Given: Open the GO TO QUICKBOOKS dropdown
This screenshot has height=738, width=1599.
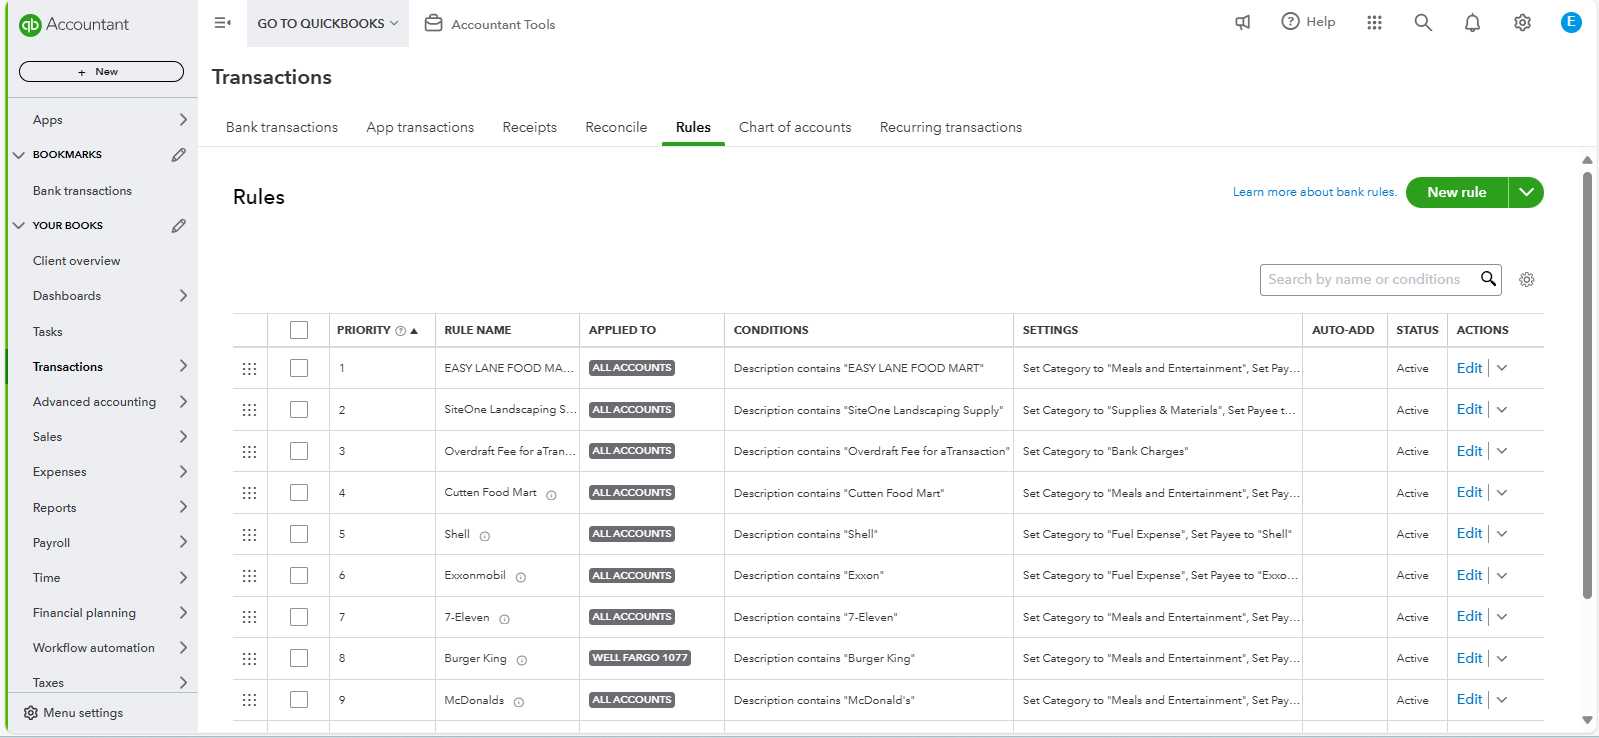Looking at the screenshot, I should coord(328,23).
